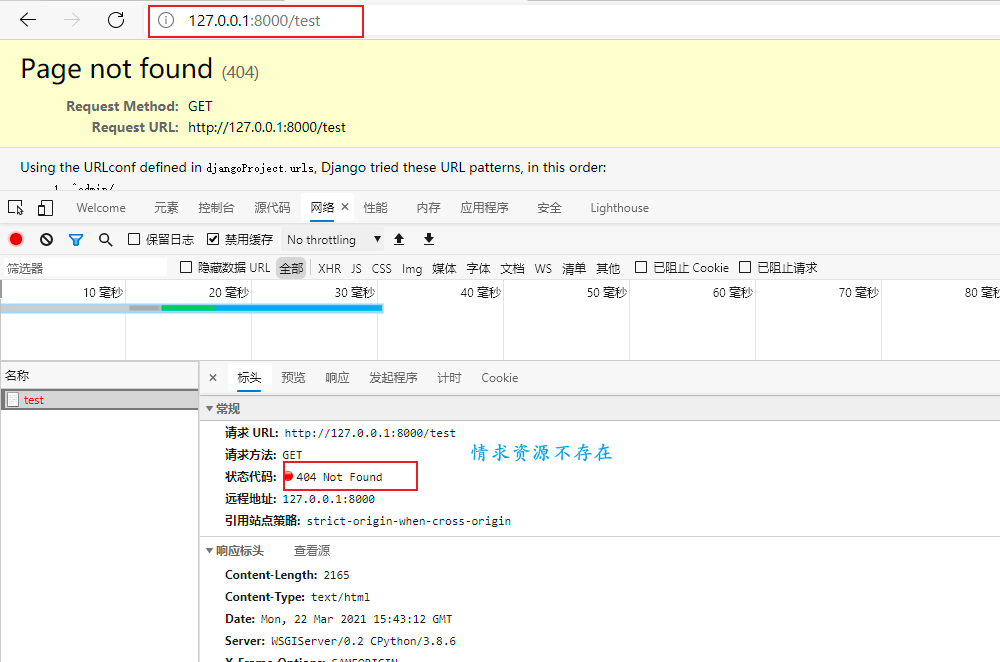Click the Request URL value on the 404 page
Image resolution: width=1000 pixels, height=662 pixels.
pyautogui.click(x=267, y=127)
